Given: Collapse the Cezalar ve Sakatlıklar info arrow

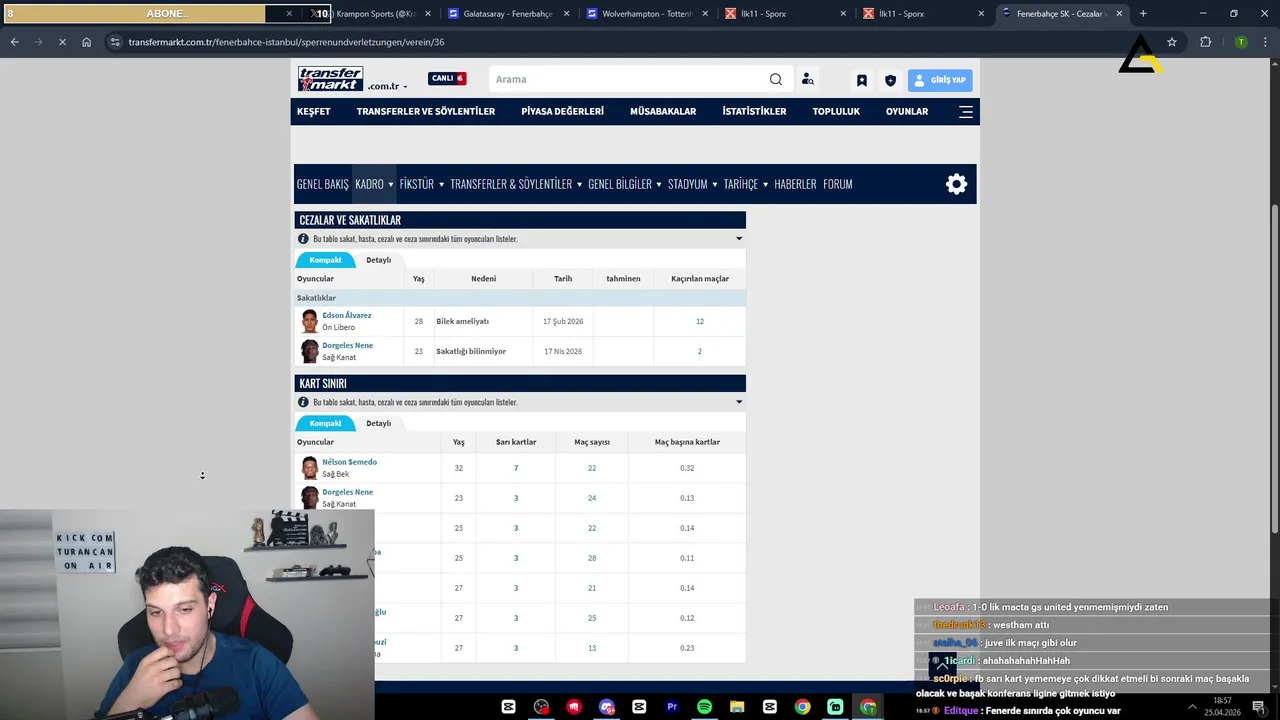Looking at the screenshot, I should [x=739, y=239].
